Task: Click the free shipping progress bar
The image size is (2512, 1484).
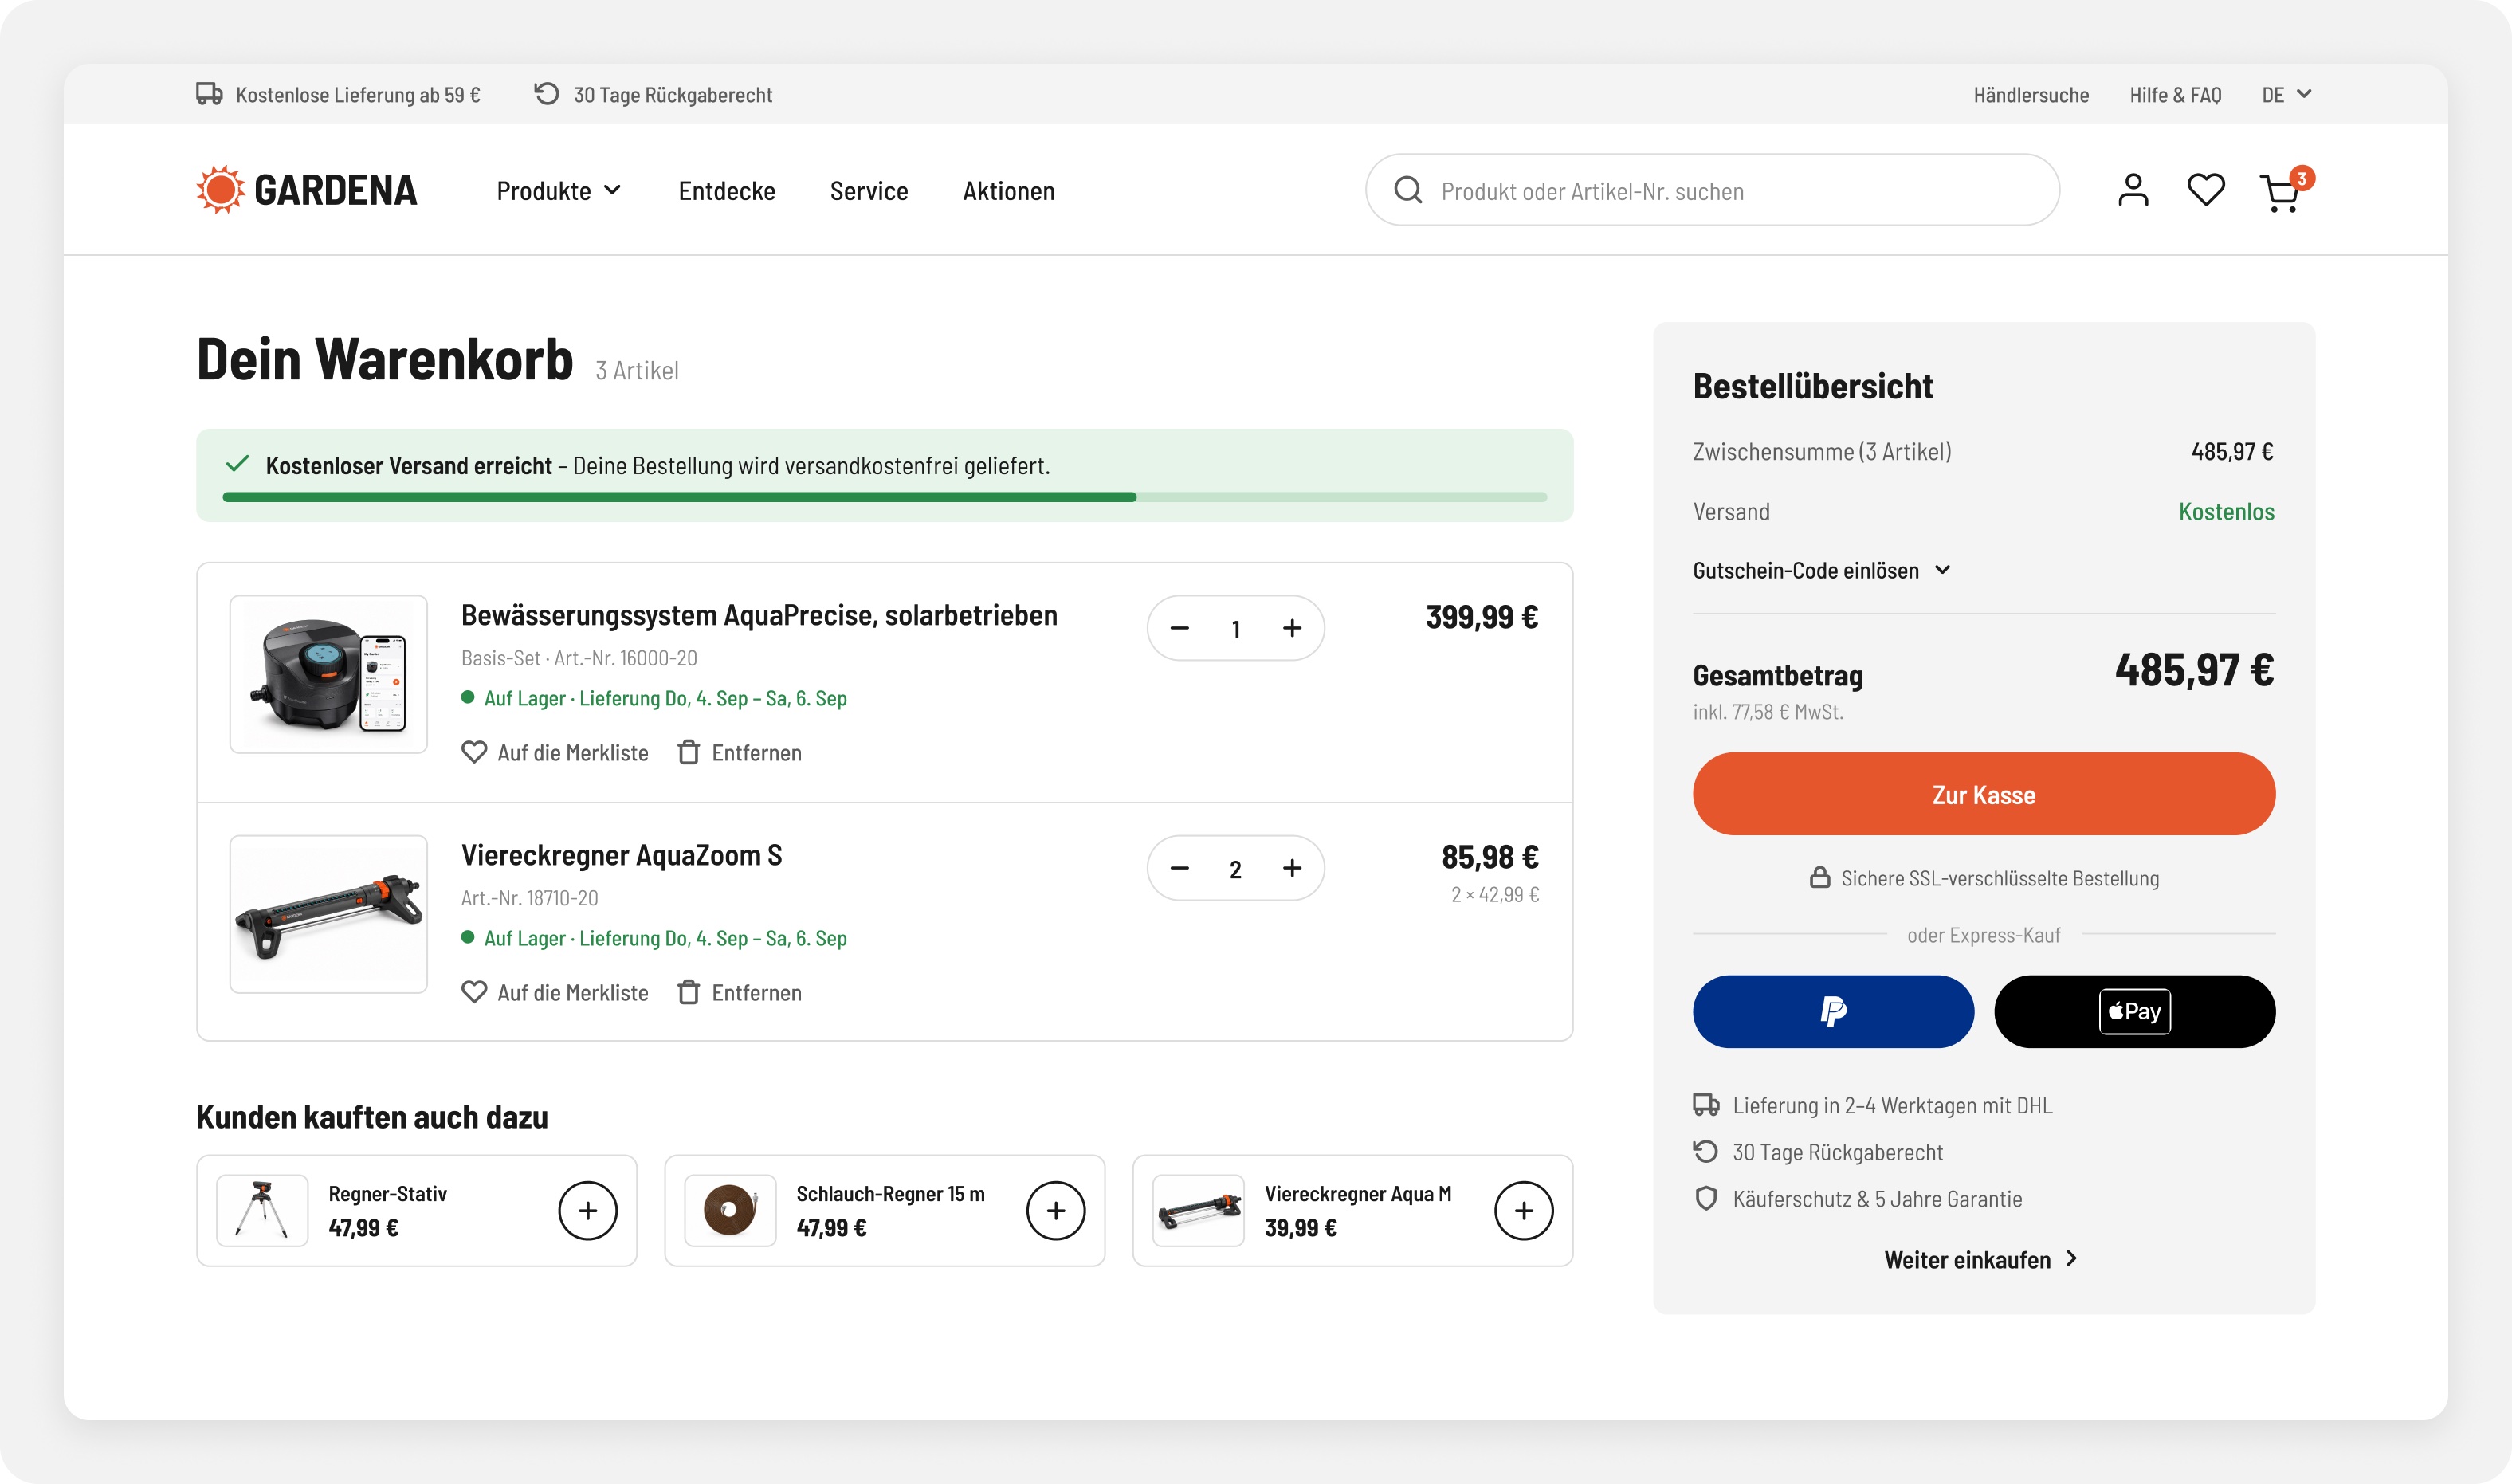Action: pyautogui.click(x=885, y=497)
